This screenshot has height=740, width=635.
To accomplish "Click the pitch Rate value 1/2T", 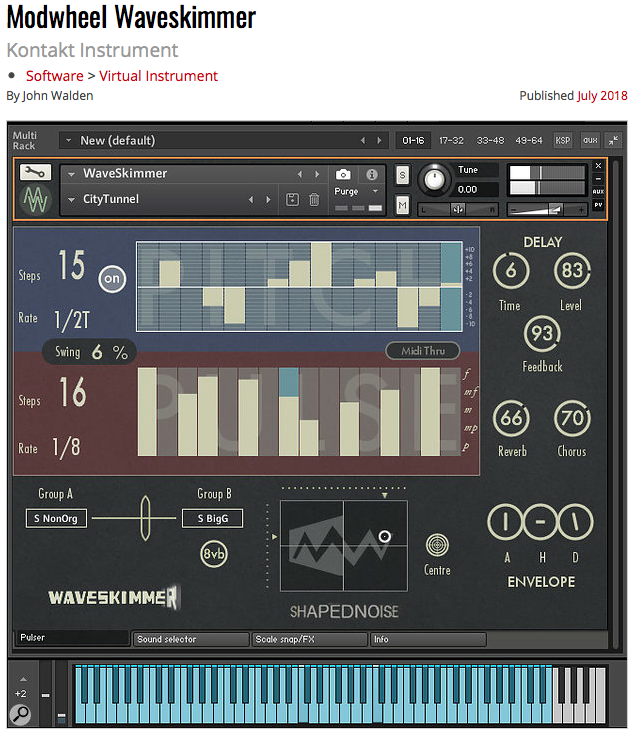I will point(72,320).
